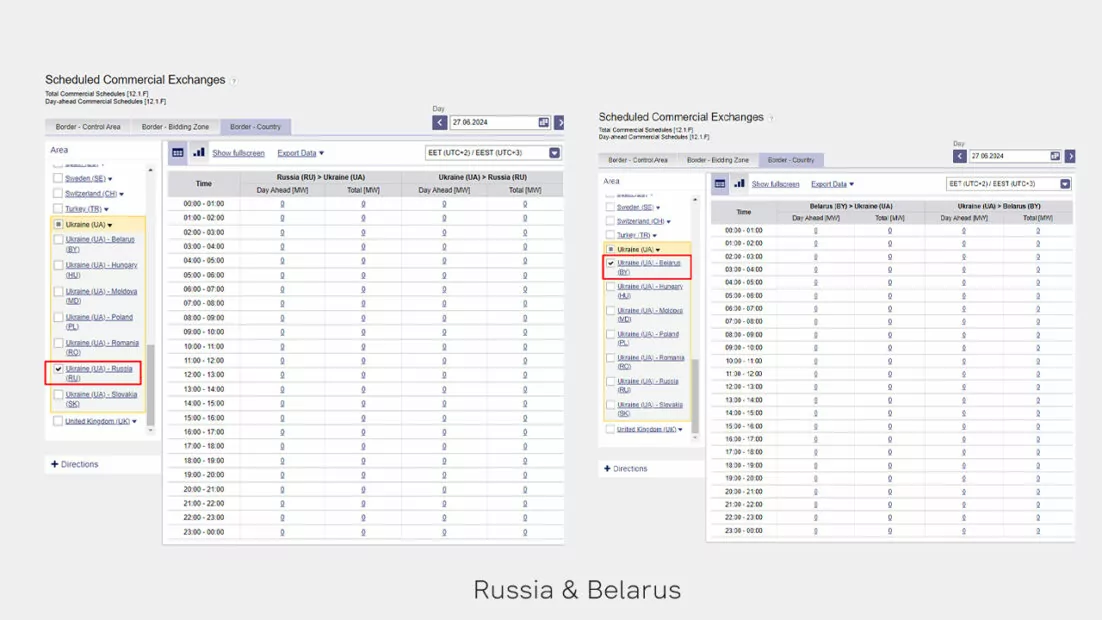Go to previous day in right panel
The image size is (1102, 620).
click(x=959, y=156)
